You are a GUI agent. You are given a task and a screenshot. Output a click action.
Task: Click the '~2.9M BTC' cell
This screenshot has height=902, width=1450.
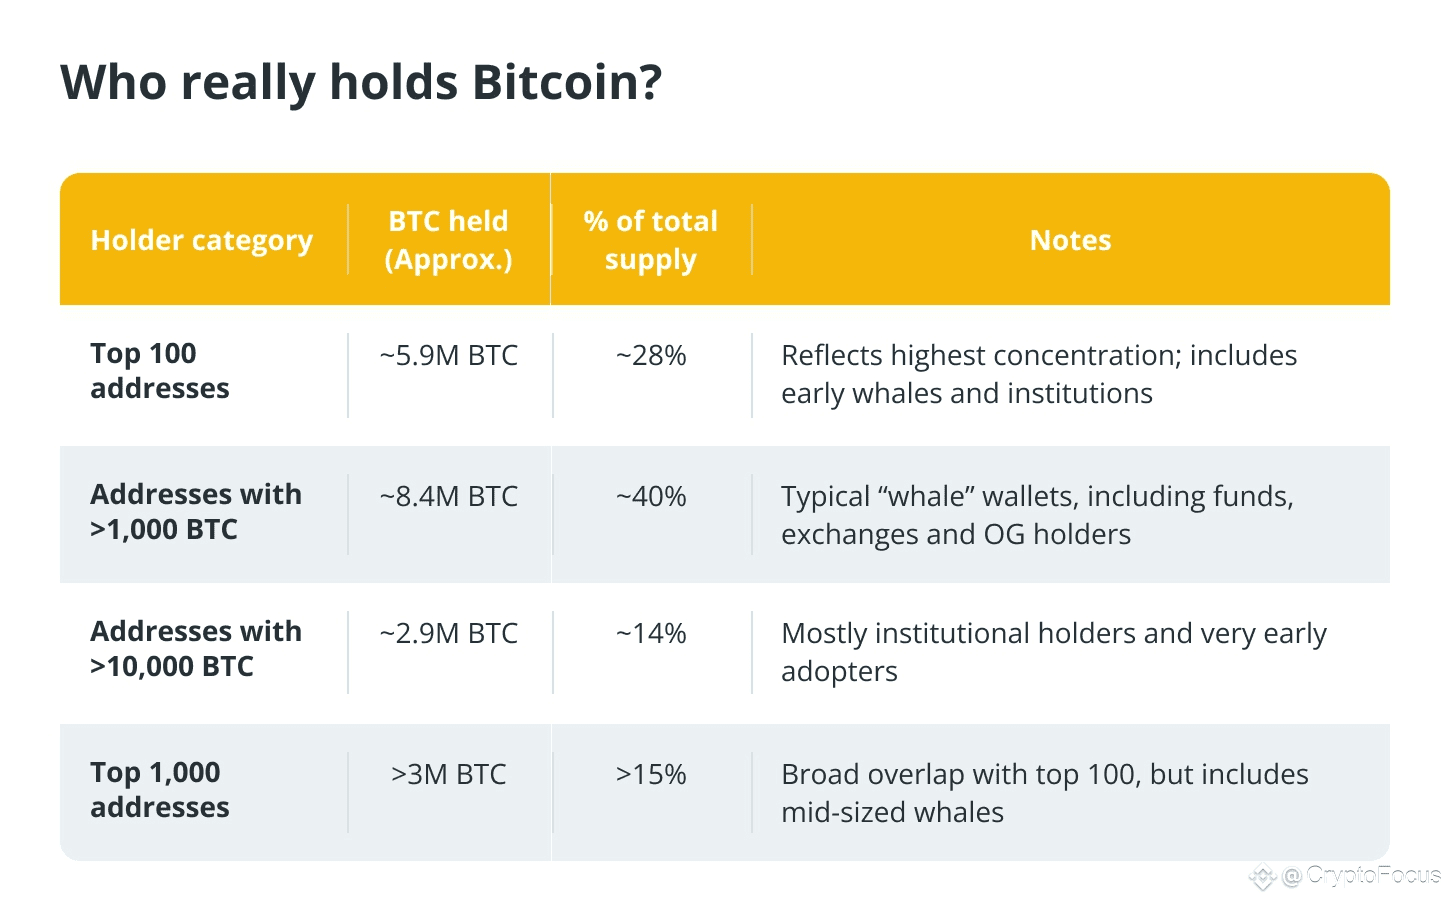[449, 634]
